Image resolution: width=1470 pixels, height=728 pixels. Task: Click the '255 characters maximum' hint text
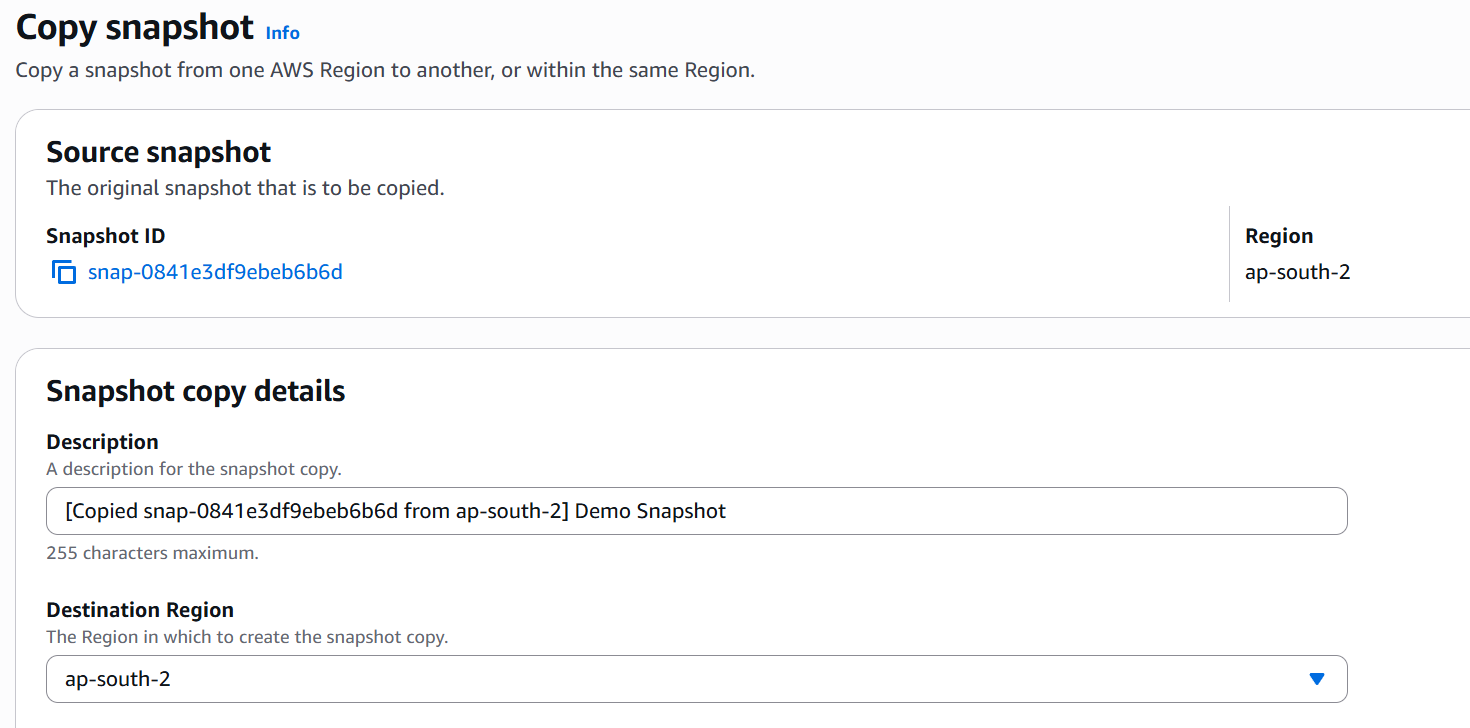pos(152,553)
